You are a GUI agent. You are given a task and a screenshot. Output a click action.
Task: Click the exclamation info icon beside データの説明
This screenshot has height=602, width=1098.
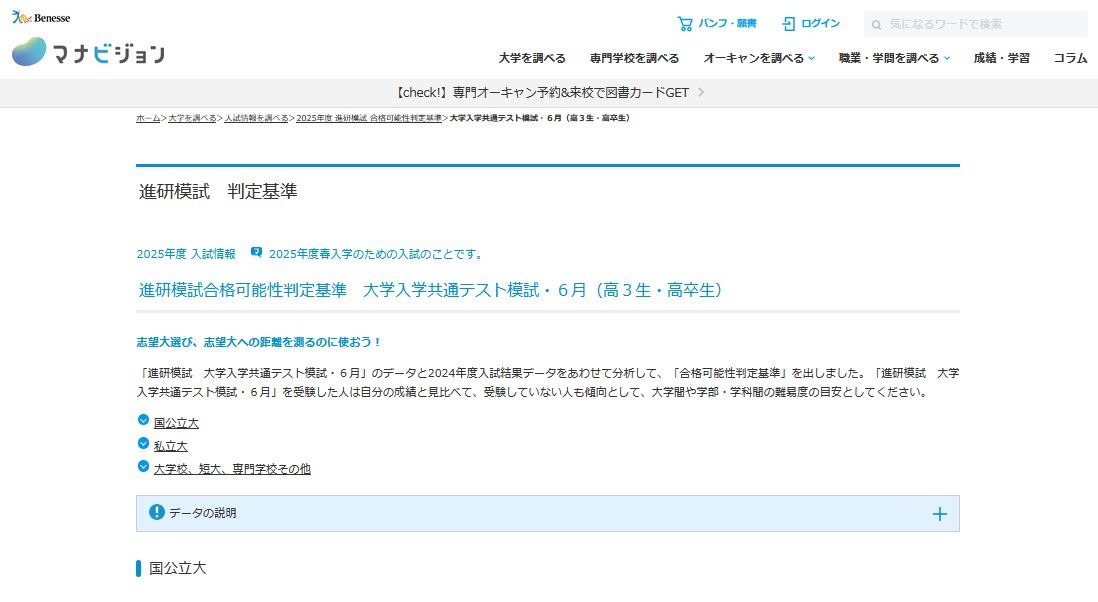[x=159, y=513]
